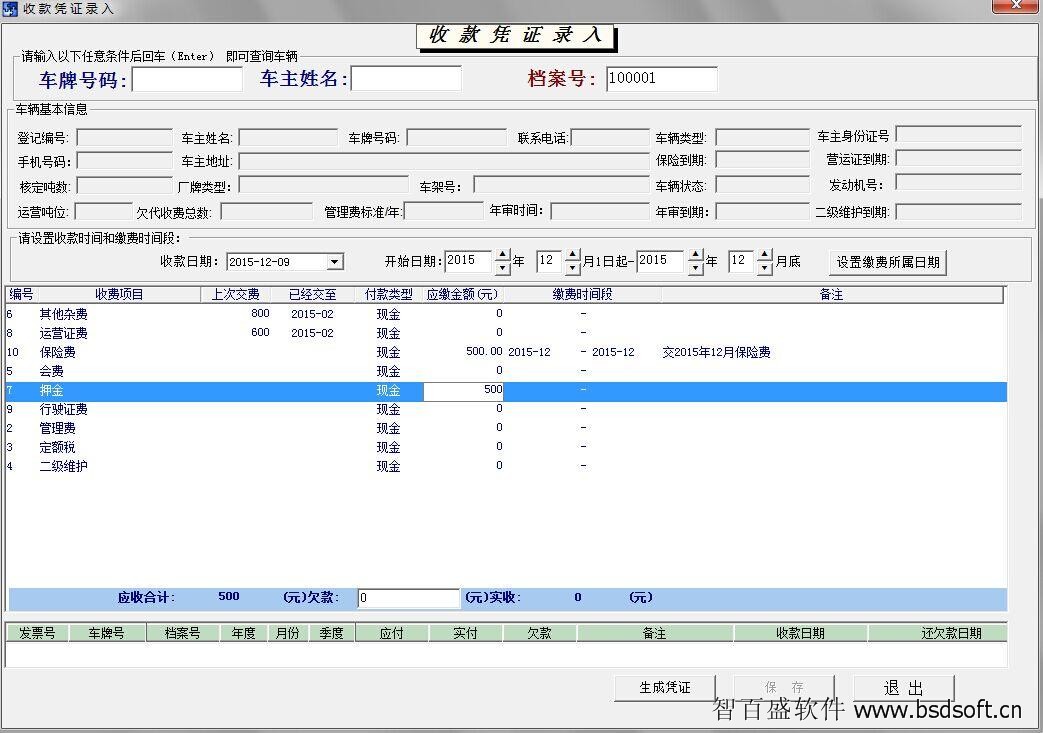Click the 欠款 amount input field
Viewport: 1043px width, 733px height.
click(x=408, y=598)
